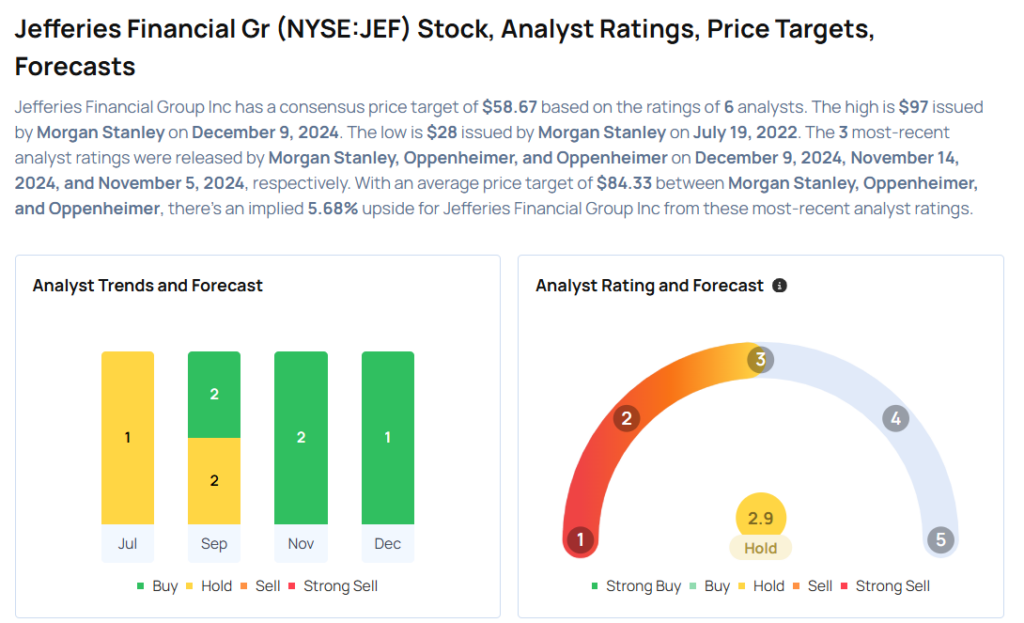Click gauge marker number 1
The image size is (1024, 623).
pyautogui.click(x=579, y=541)
